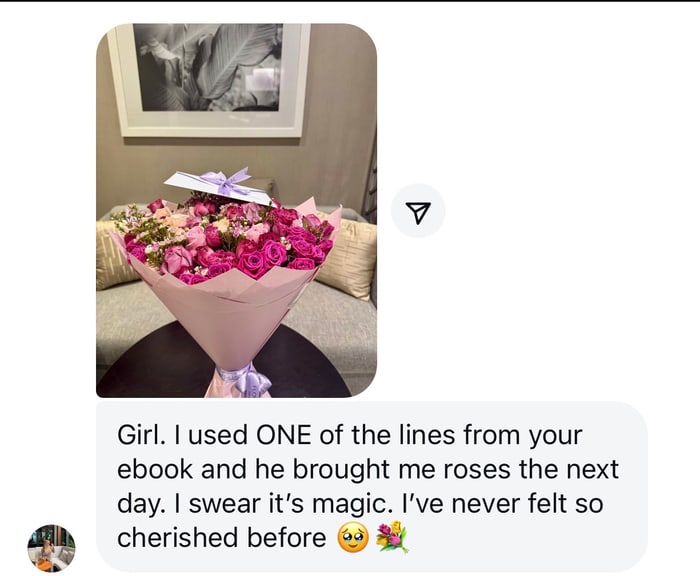Select the message bubble starting with "Girl."
700x576 pixels.
point(371,486)
